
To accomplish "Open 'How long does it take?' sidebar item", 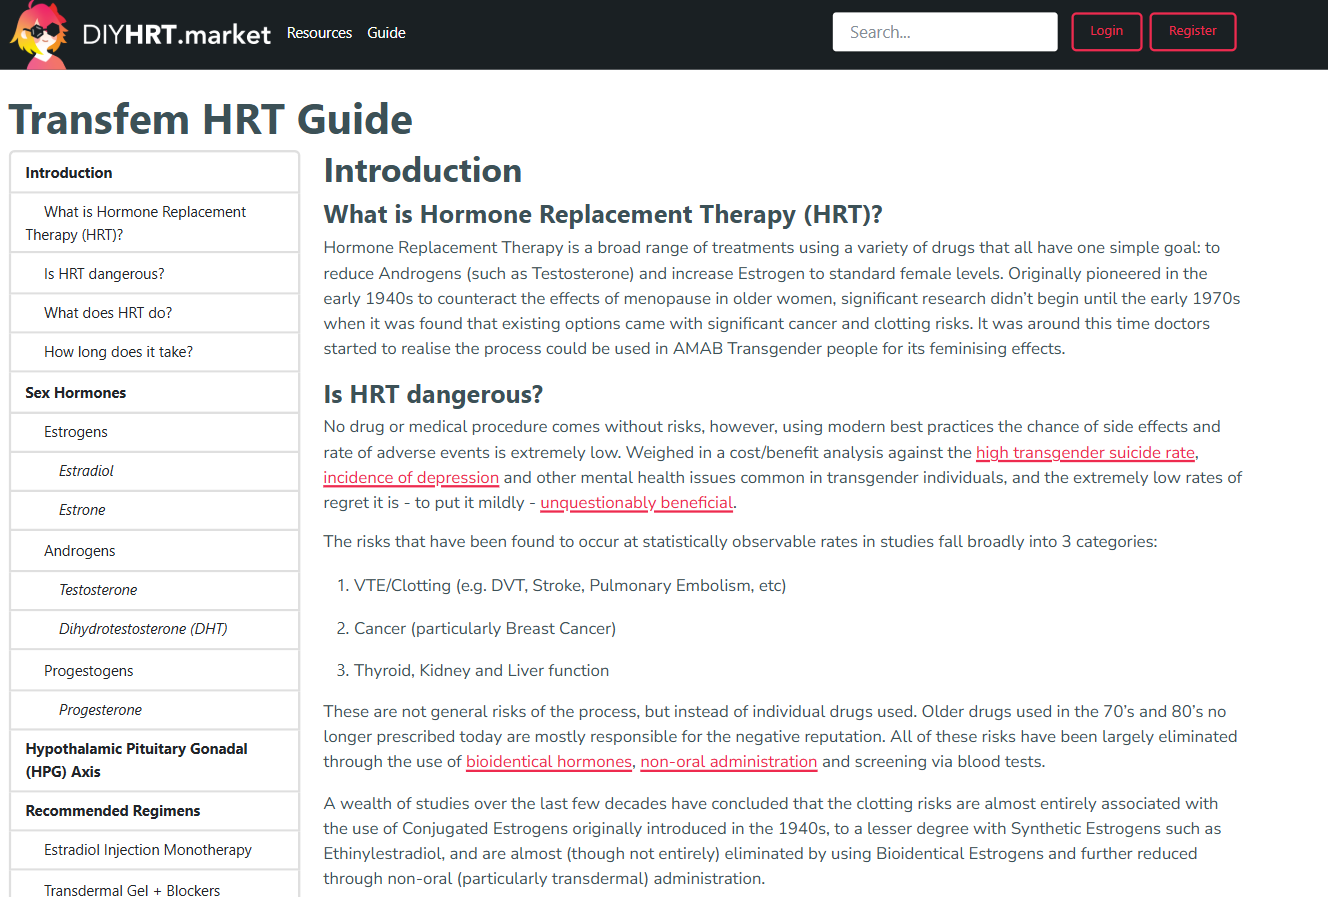I will 118,352.
